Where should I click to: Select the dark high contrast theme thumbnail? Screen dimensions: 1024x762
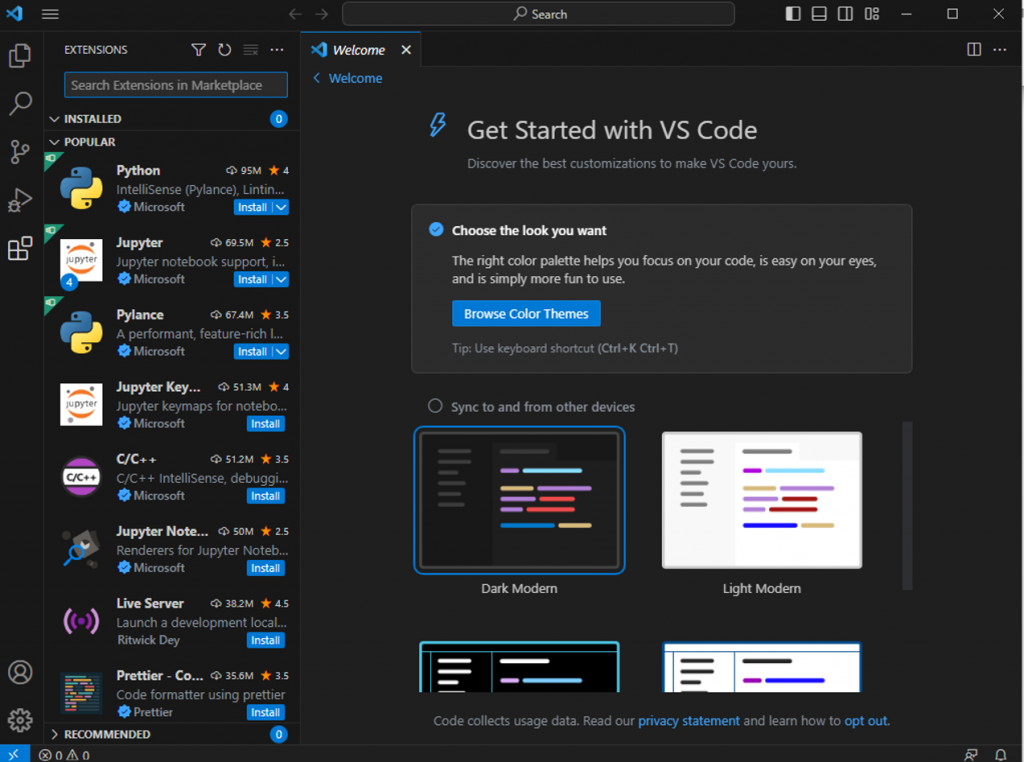519,667
